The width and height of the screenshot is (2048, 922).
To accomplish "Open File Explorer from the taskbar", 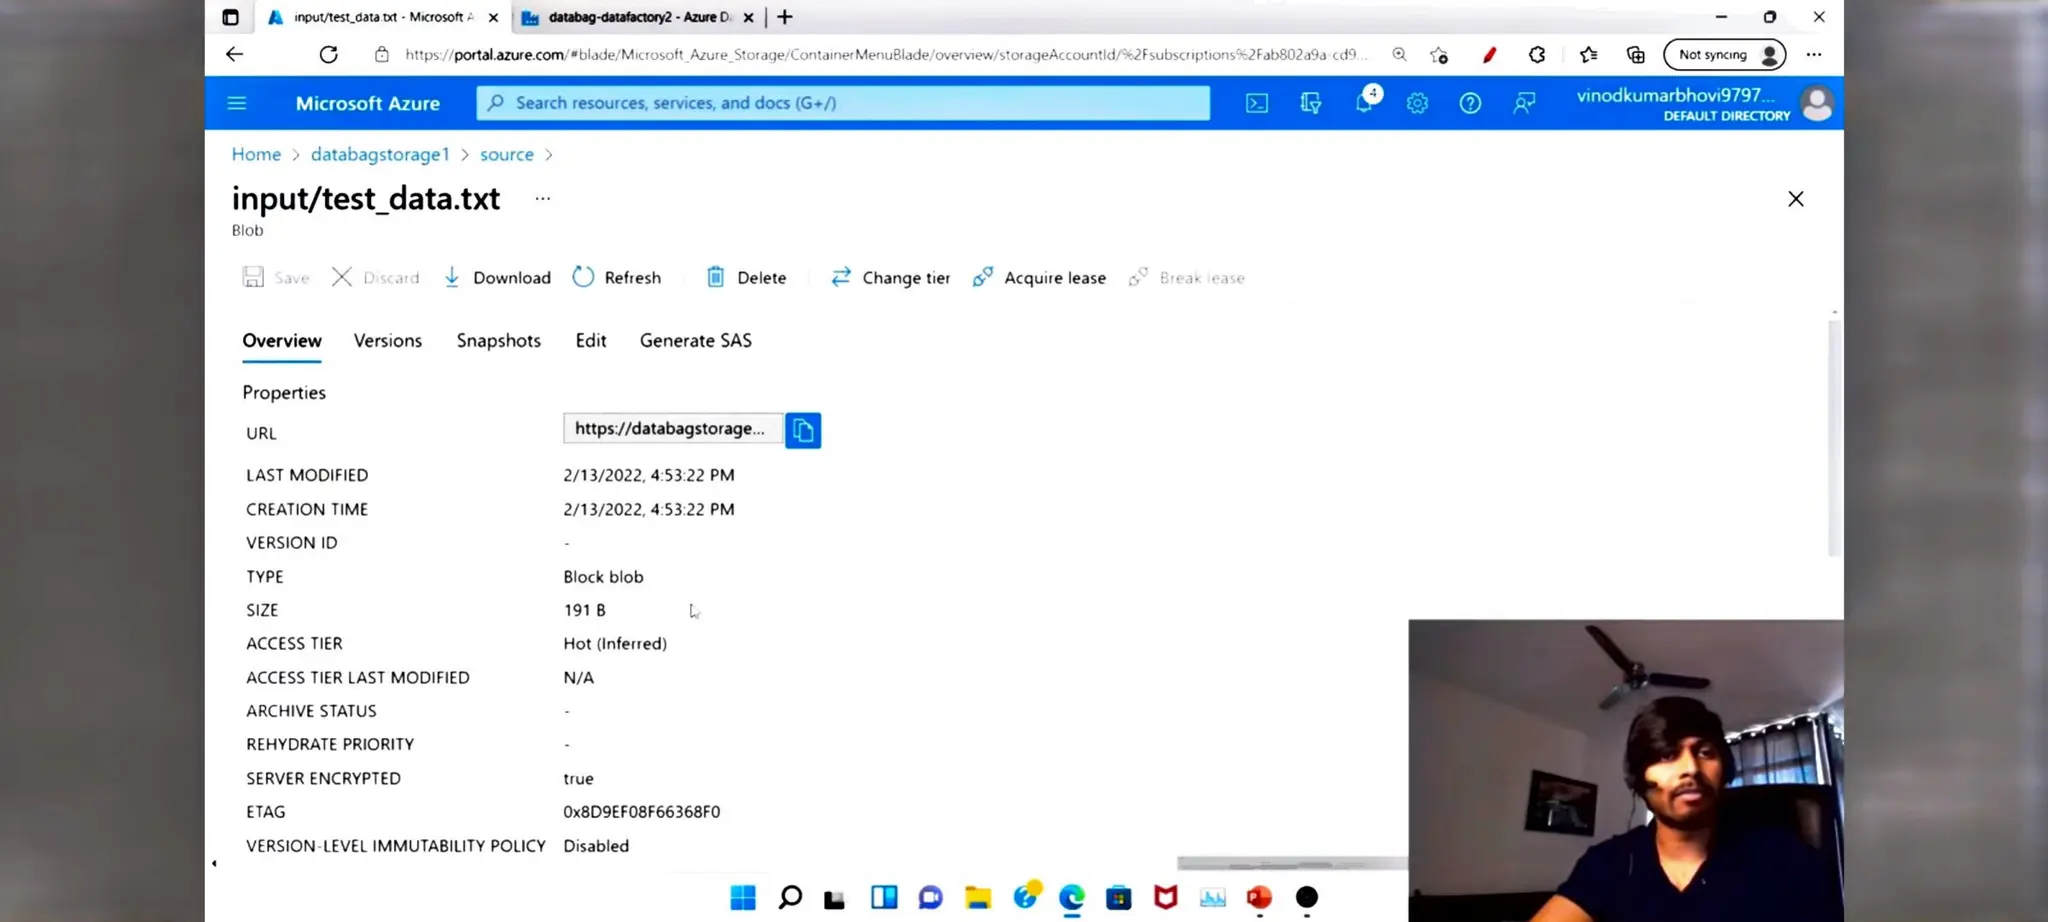I will coord(978,897).
